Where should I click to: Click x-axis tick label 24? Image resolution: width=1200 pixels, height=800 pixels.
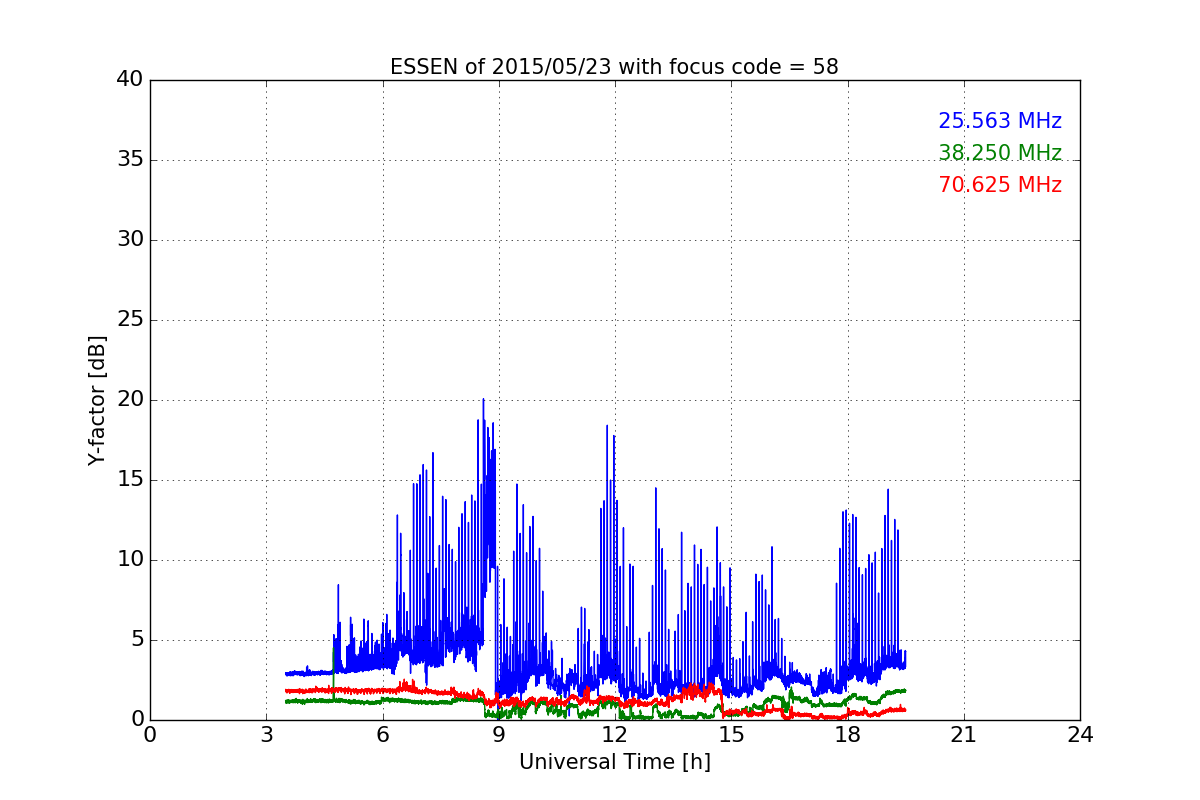pos(1080,734)
